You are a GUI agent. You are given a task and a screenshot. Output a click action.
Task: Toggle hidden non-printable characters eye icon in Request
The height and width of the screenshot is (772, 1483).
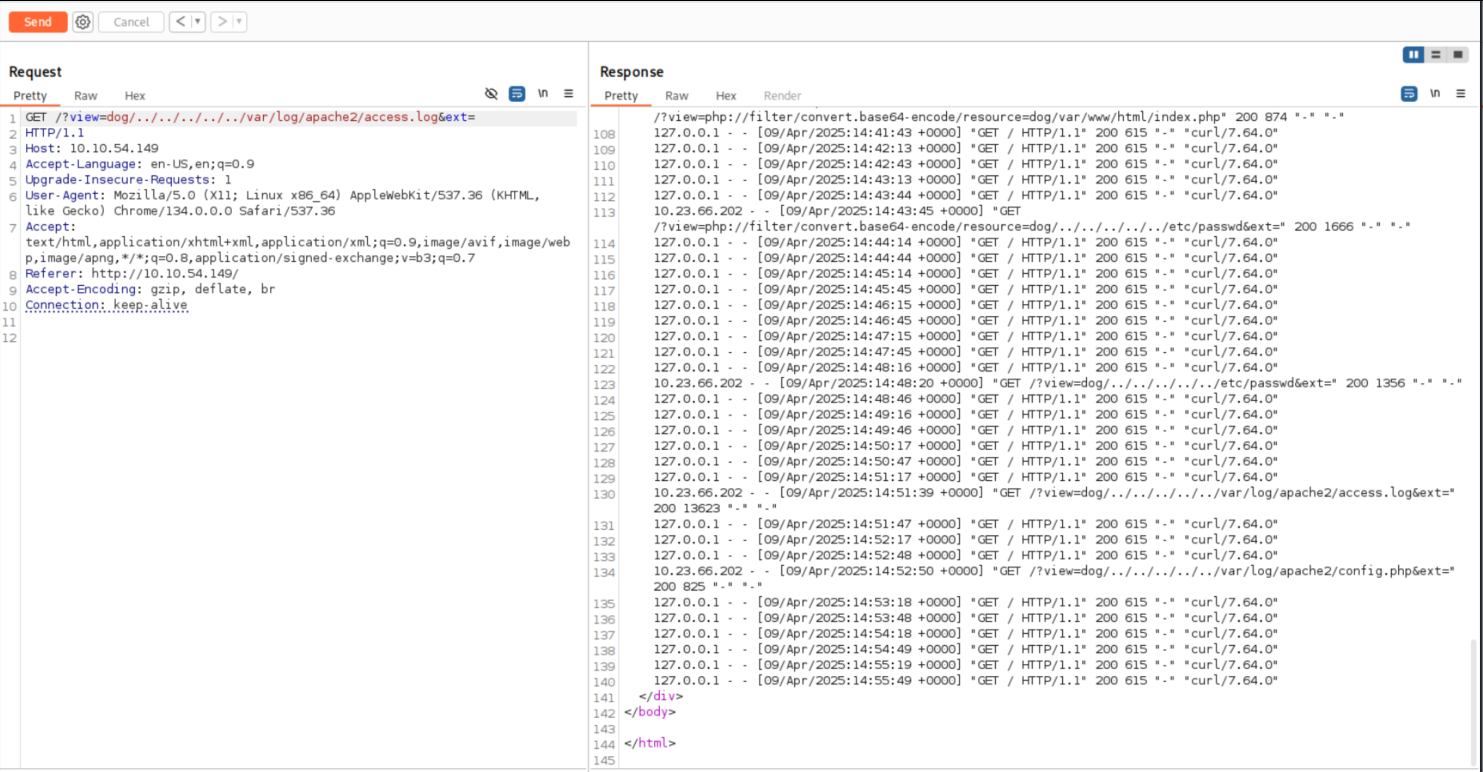click(491, 93)
